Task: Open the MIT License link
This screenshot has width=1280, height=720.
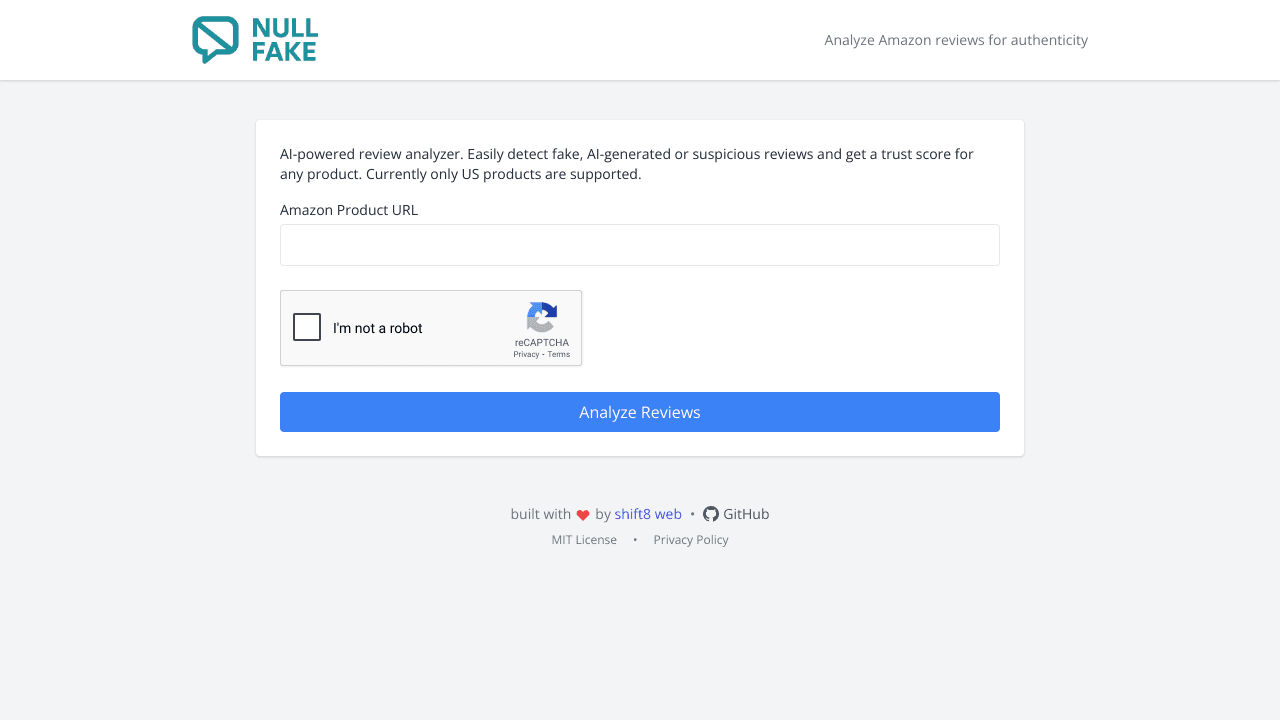Action: point(584,540)
